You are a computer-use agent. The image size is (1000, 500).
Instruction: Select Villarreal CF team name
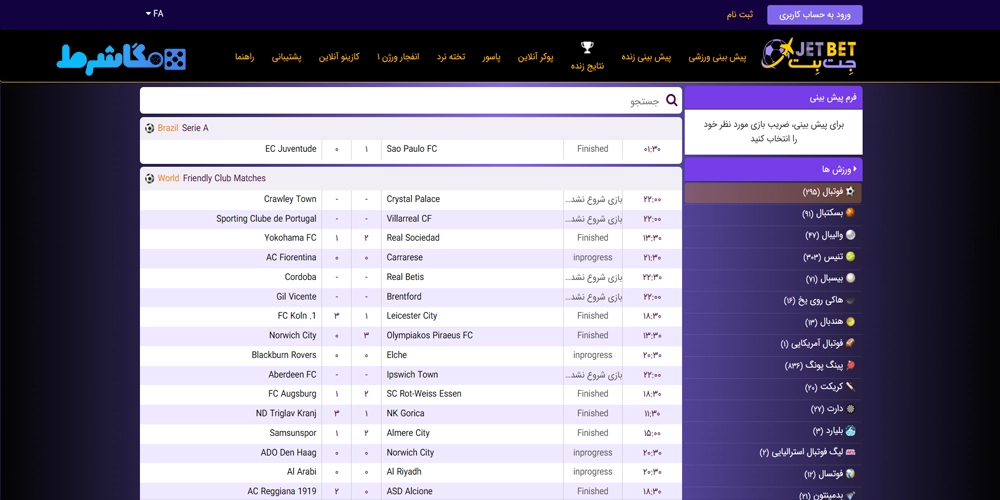click(409, 219)
